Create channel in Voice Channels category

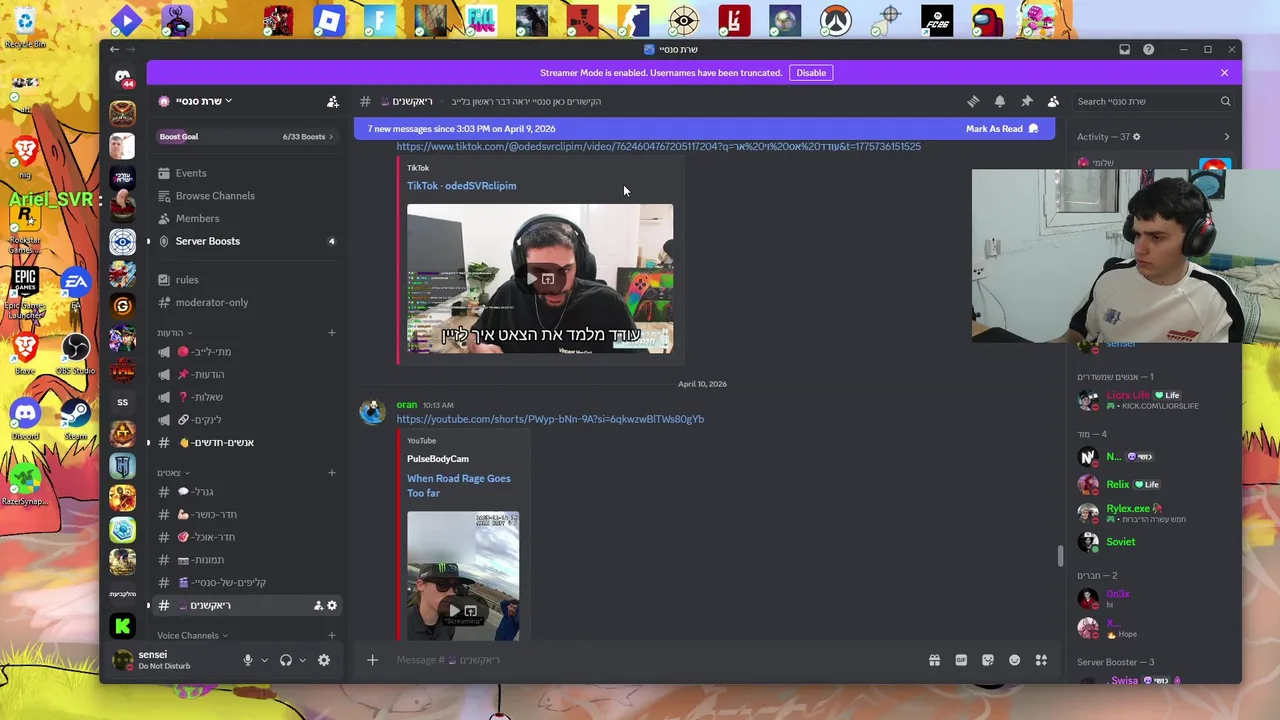point(332,635)
